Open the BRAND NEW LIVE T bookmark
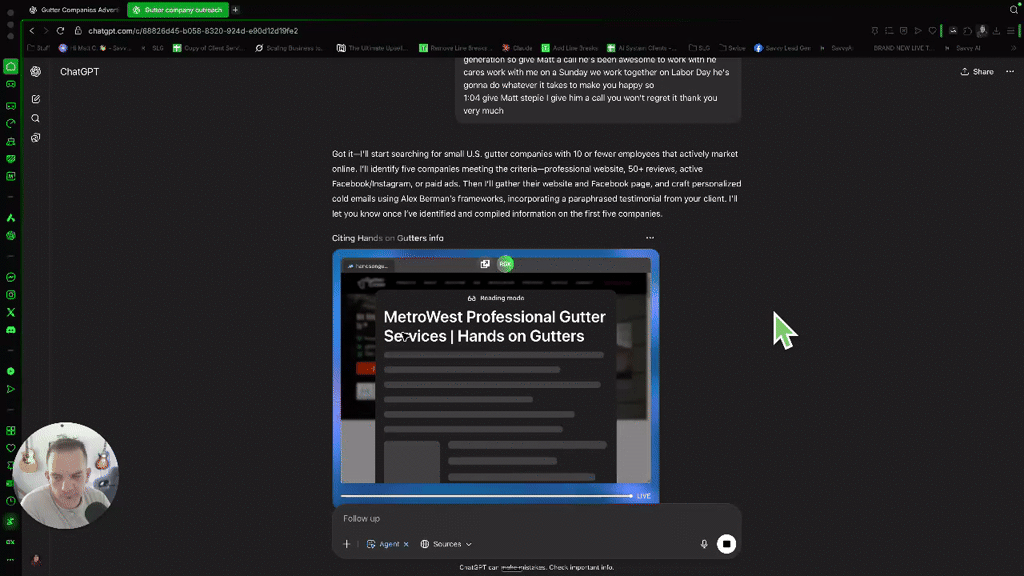This screenshot has height=576, width=1024. pyautogui.click(x=903, y=48)
